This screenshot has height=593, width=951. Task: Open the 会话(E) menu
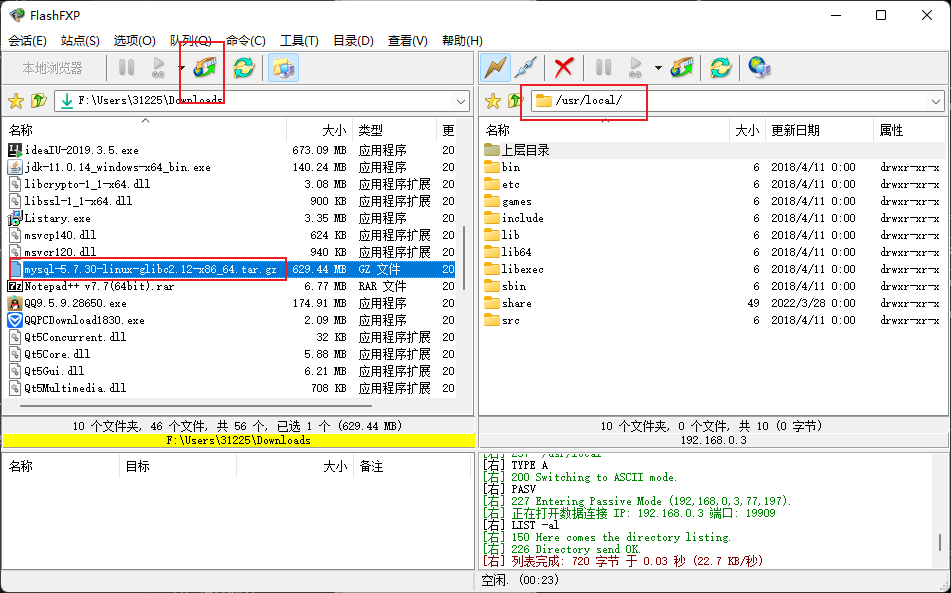coord(27,41)
